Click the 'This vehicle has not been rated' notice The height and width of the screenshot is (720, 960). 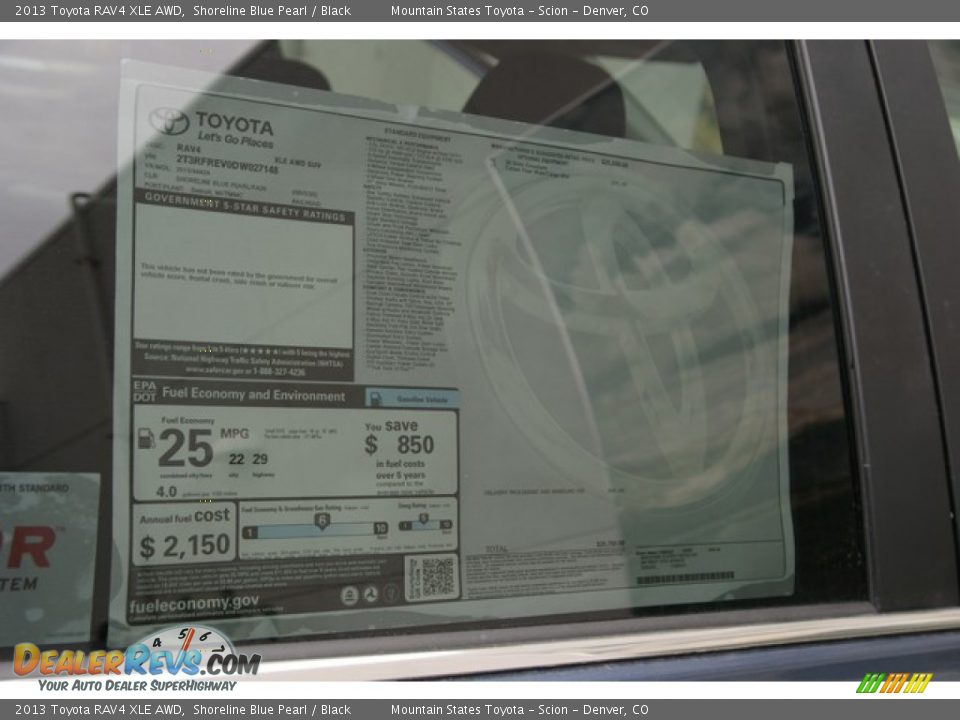tap(239, 276)
